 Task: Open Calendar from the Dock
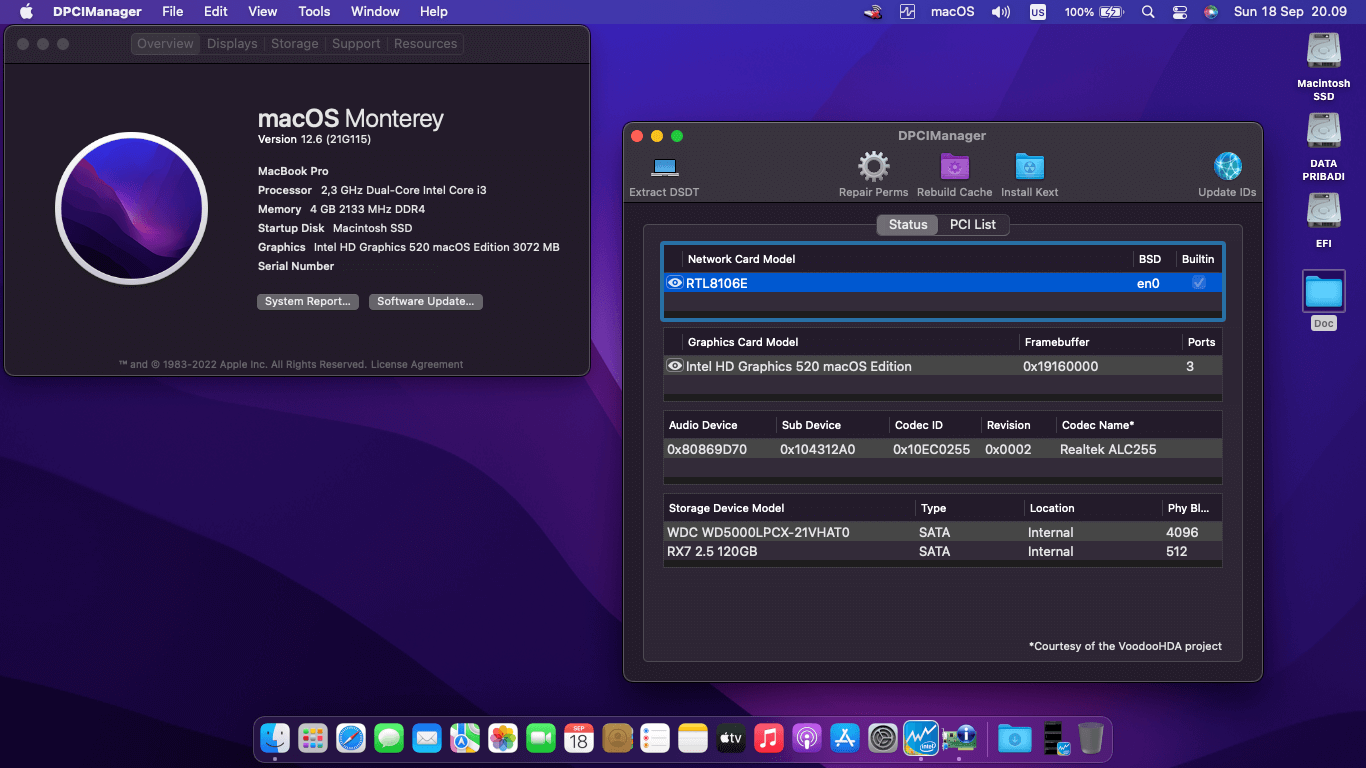tap(579, 738)
